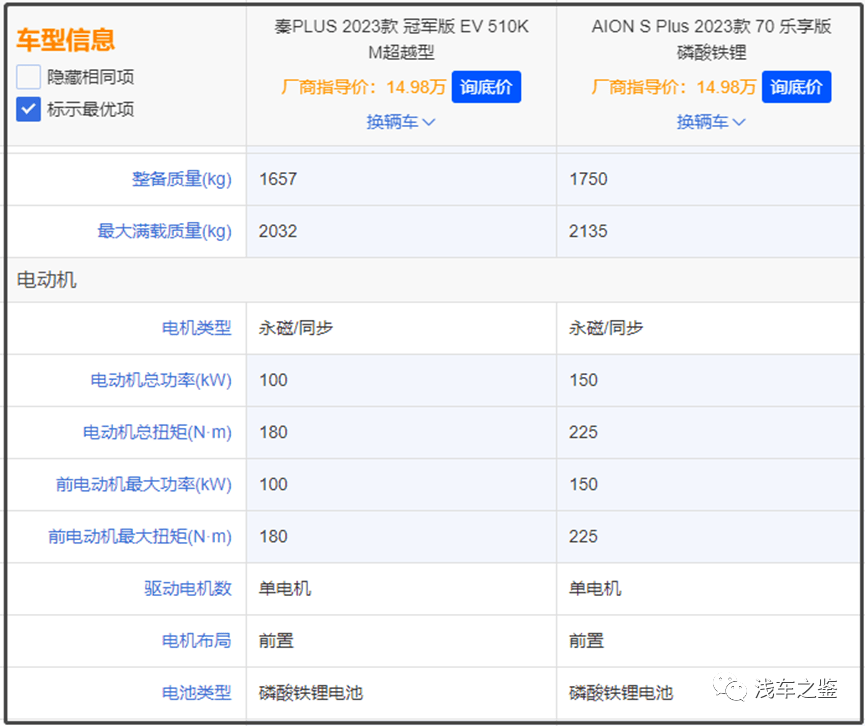Select AION 电机类型 value 永磁/同步
The image size is (865, 726).
click(x=606, y=328)
